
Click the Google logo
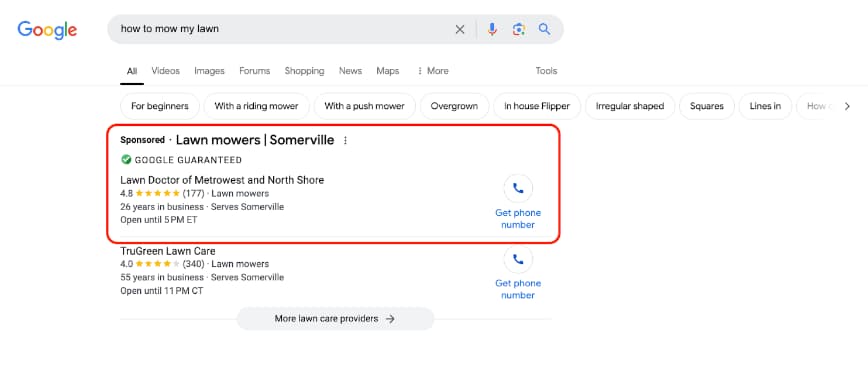(47, 29)
